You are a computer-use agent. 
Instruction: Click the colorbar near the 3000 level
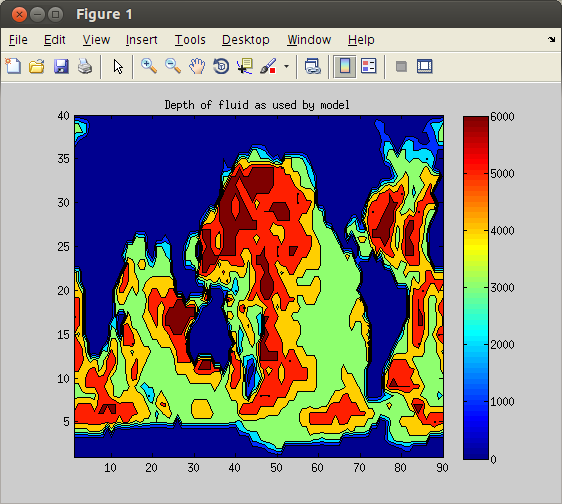(476, 287)
